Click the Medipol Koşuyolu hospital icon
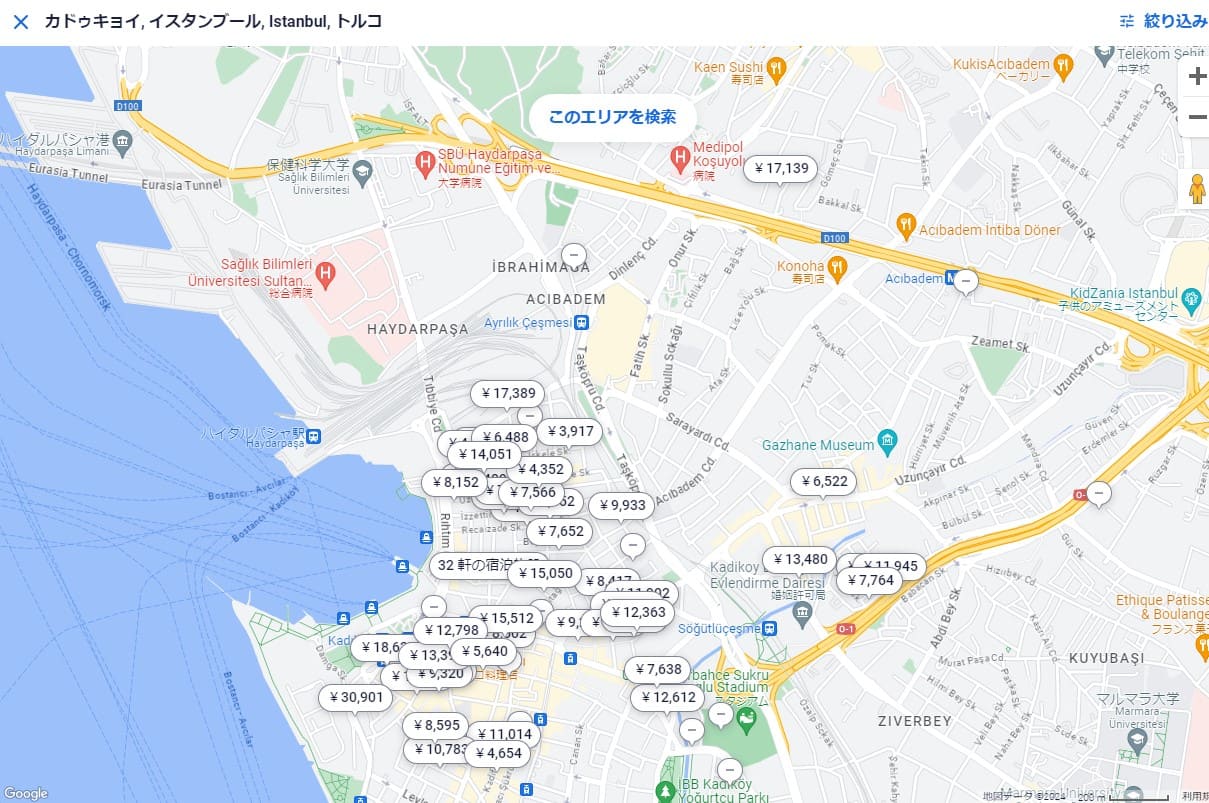Screen dimensions: 1209x803 [x=680, y=154]
